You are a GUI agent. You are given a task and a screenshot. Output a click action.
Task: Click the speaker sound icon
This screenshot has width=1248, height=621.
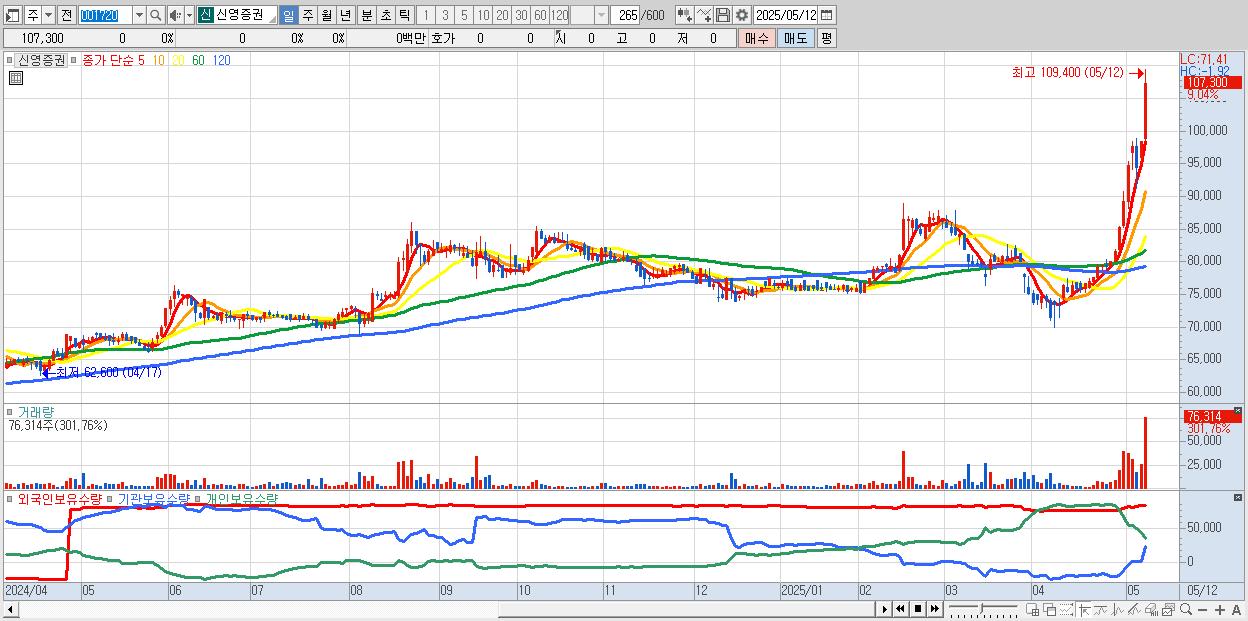click(175, 16)
